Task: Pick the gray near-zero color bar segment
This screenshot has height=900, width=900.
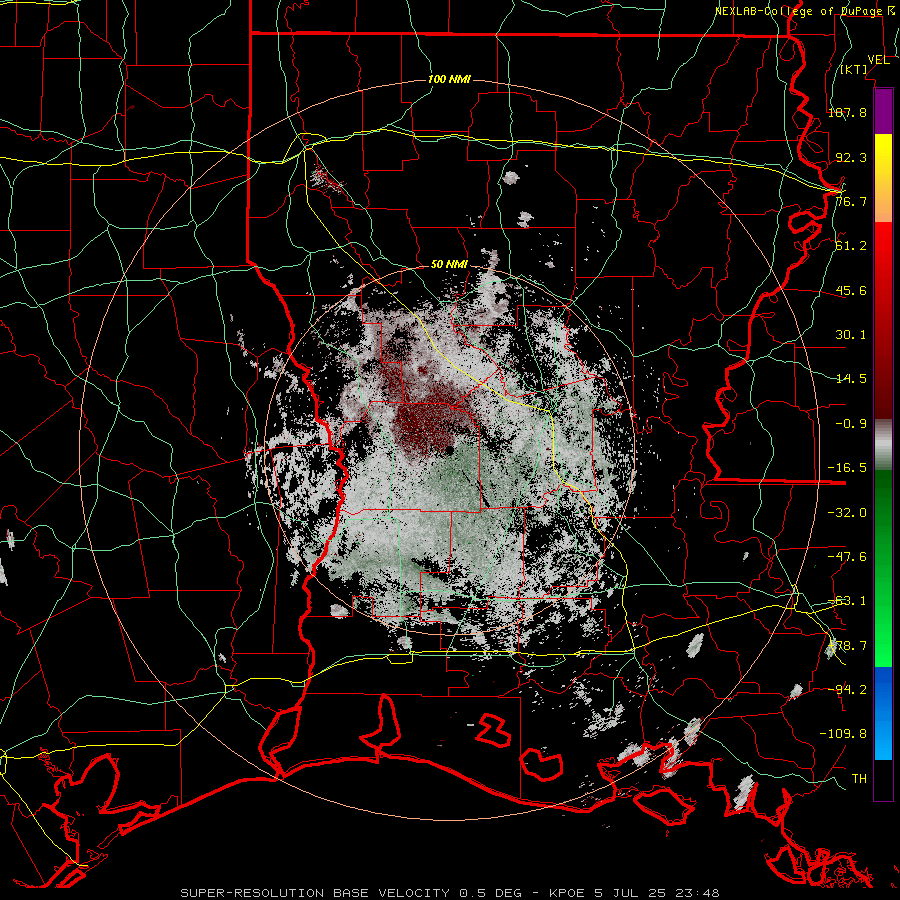Action: 883,444
